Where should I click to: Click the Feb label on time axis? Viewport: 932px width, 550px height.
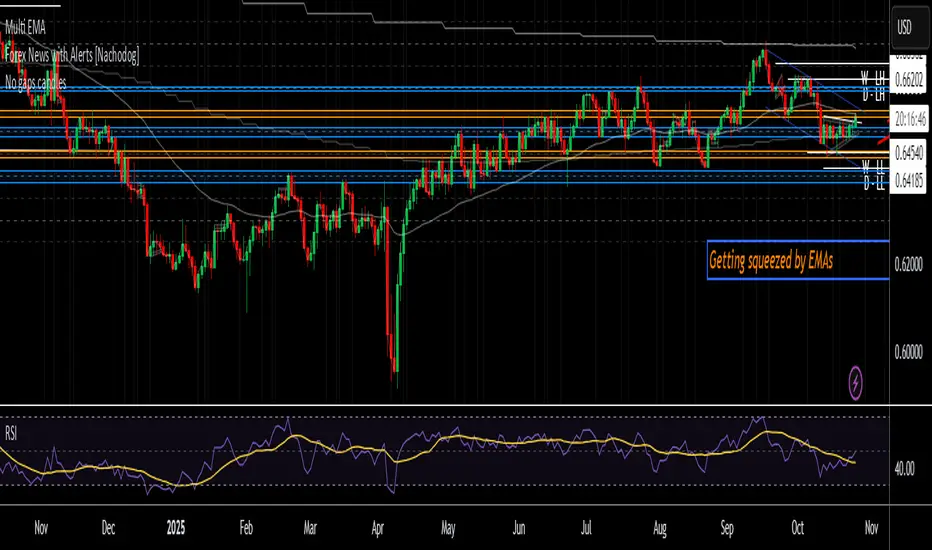246,527
